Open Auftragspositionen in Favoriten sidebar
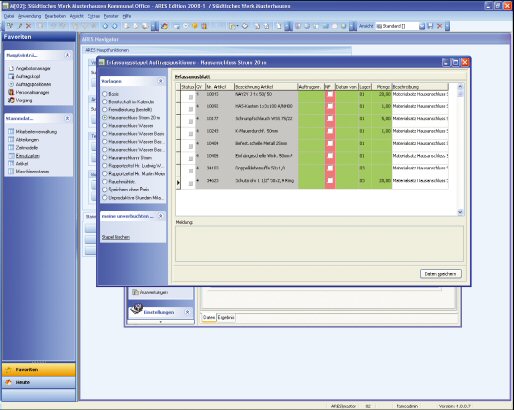The width and height of the screenshot is (514, 410). tap(33, 84)
